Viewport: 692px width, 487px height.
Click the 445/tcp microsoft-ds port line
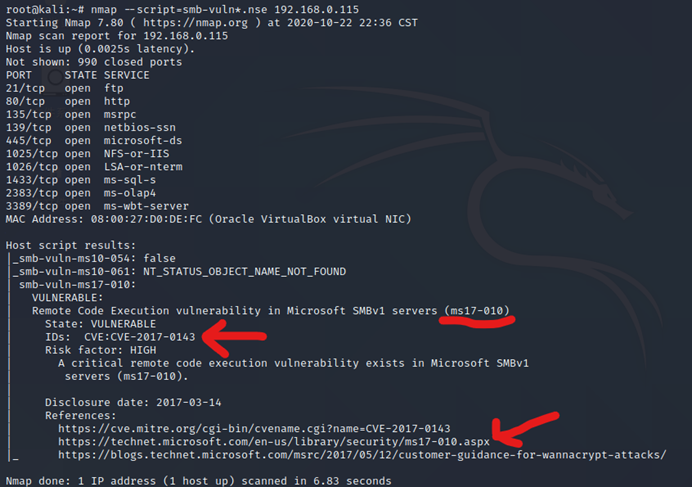(x=94, y=141)
